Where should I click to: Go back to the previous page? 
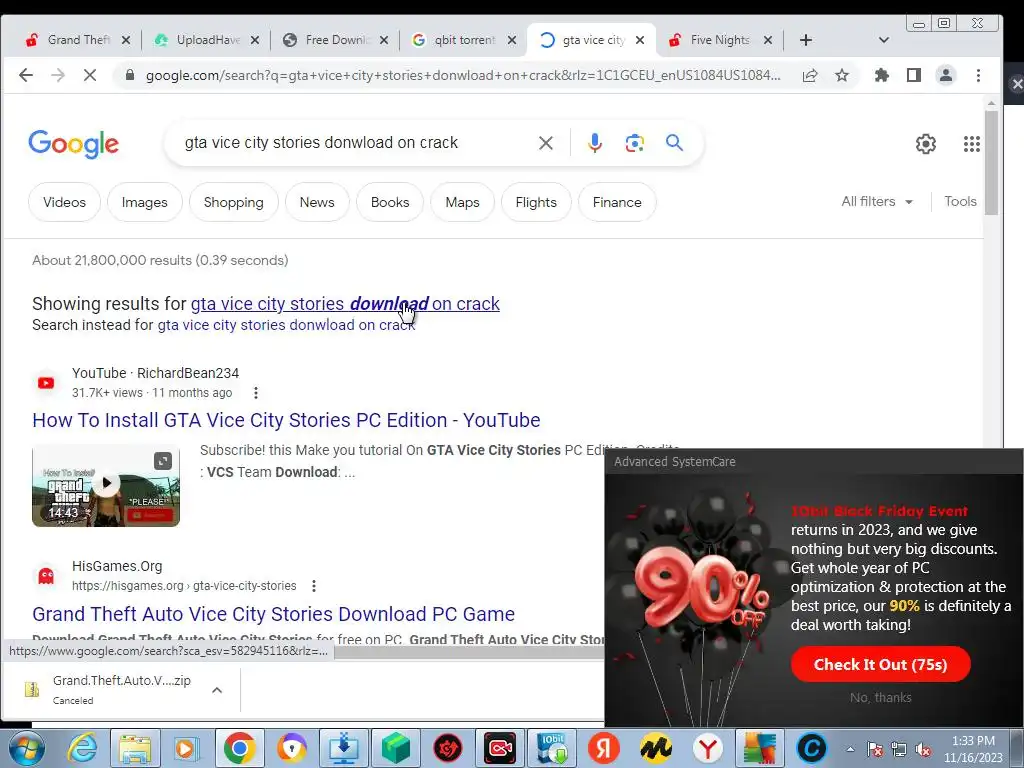coord(26,75)
